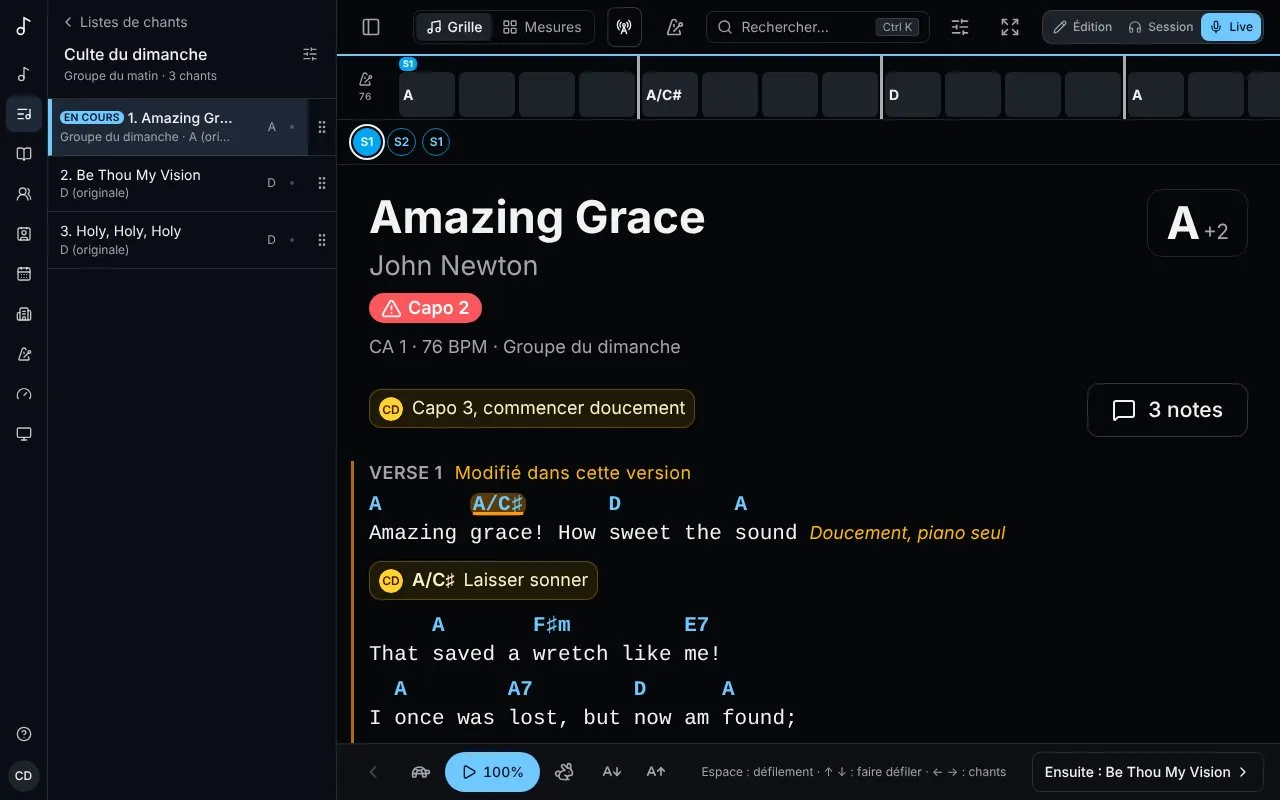Select the Mesures view
1280x800 pixels.
542,27
